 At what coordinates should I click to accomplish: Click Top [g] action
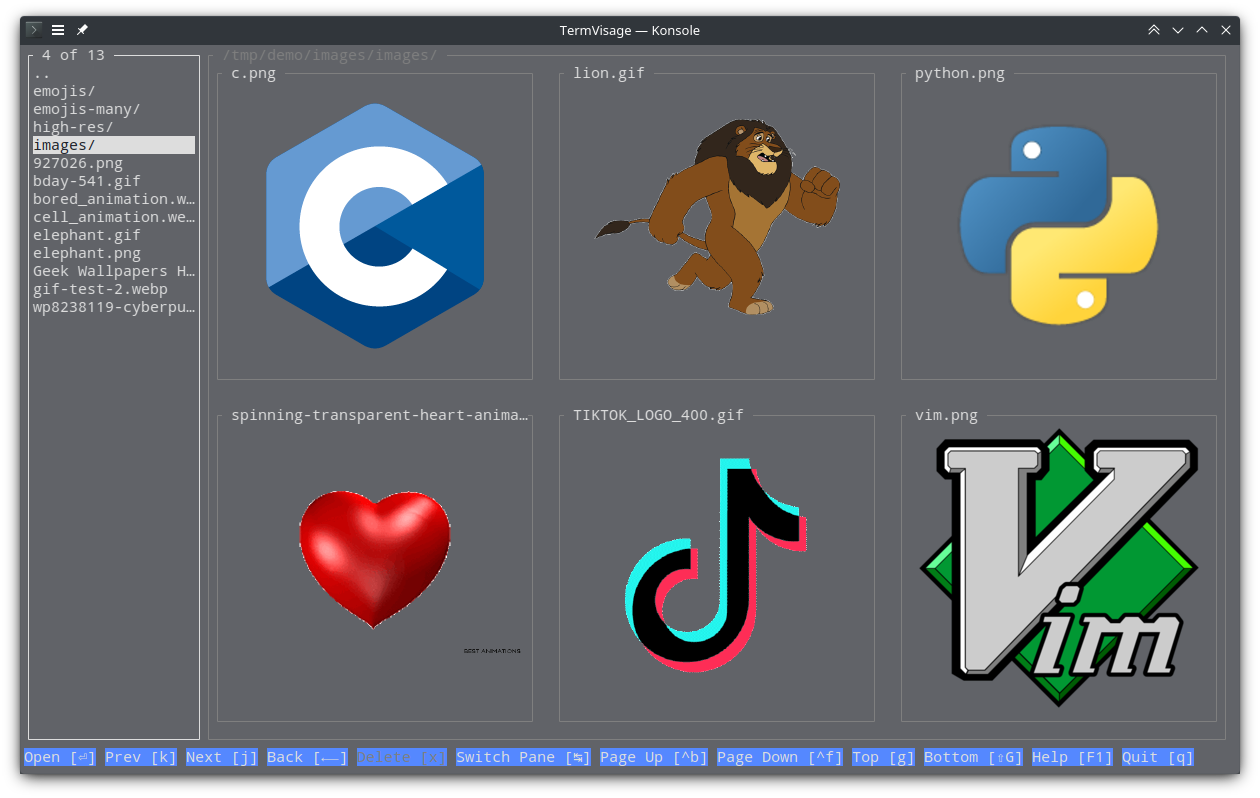click(883, 757)
